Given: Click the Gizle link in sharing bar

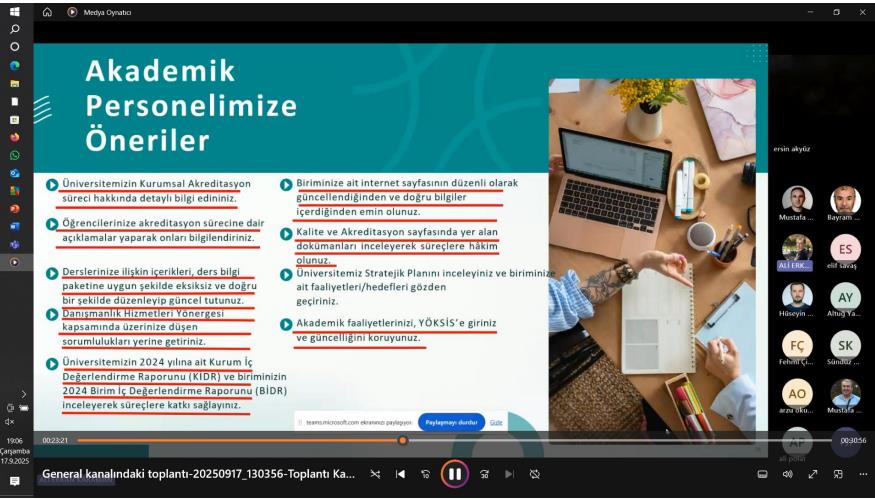Looking at the screenshot, I should point(496,422).
